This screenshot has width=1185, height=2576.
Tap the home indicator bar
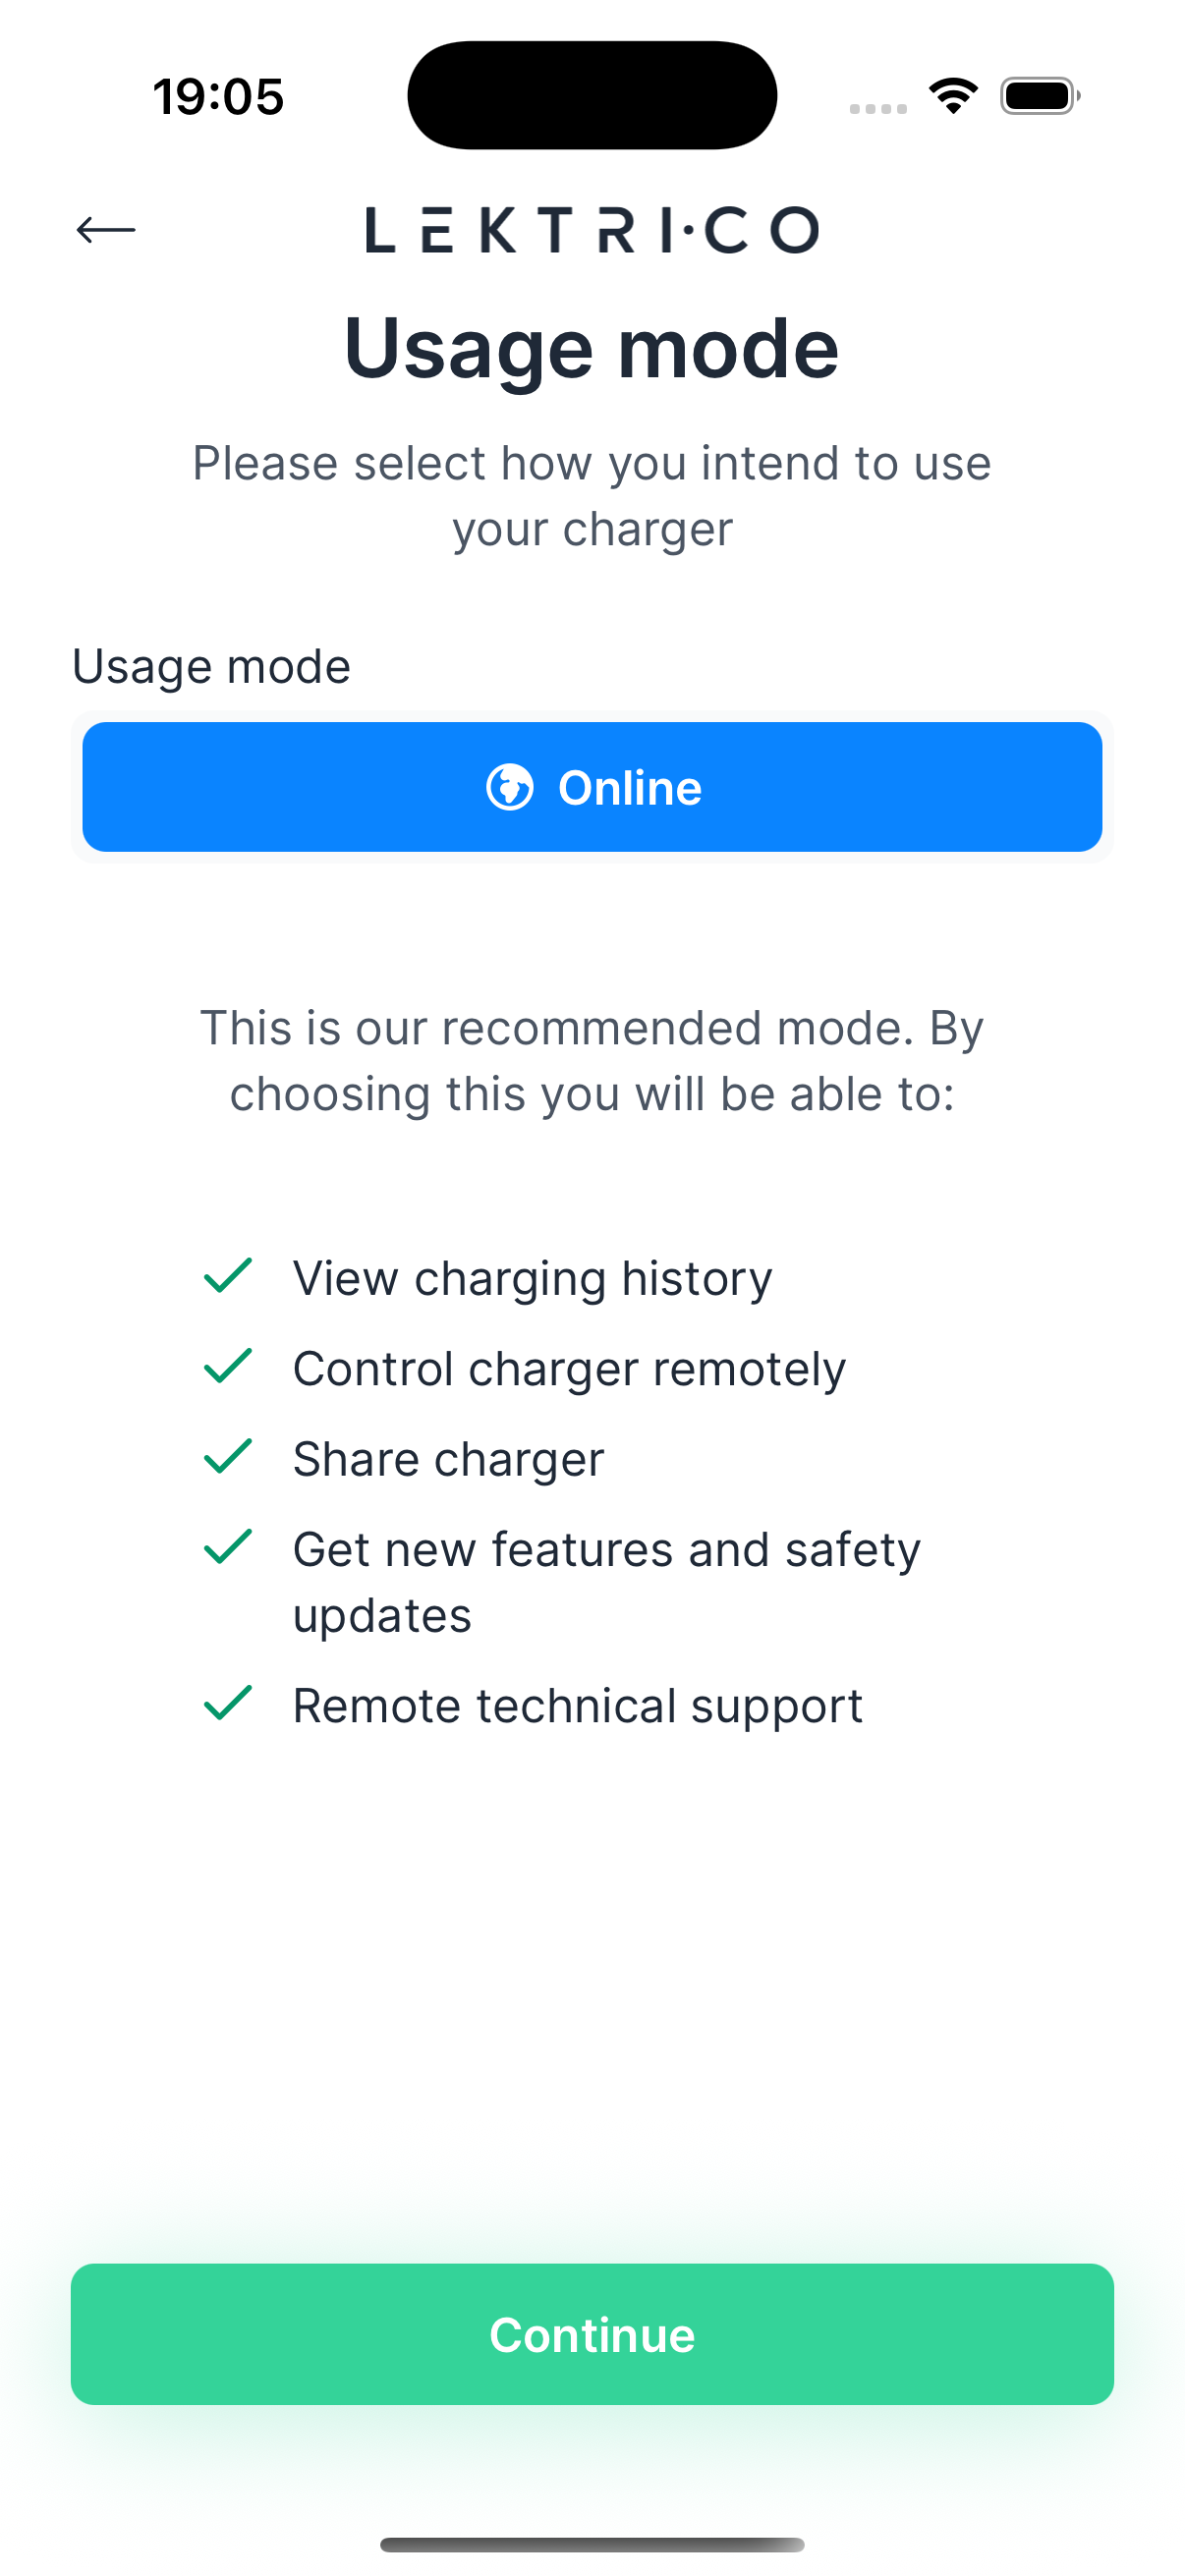[592, 2544]
